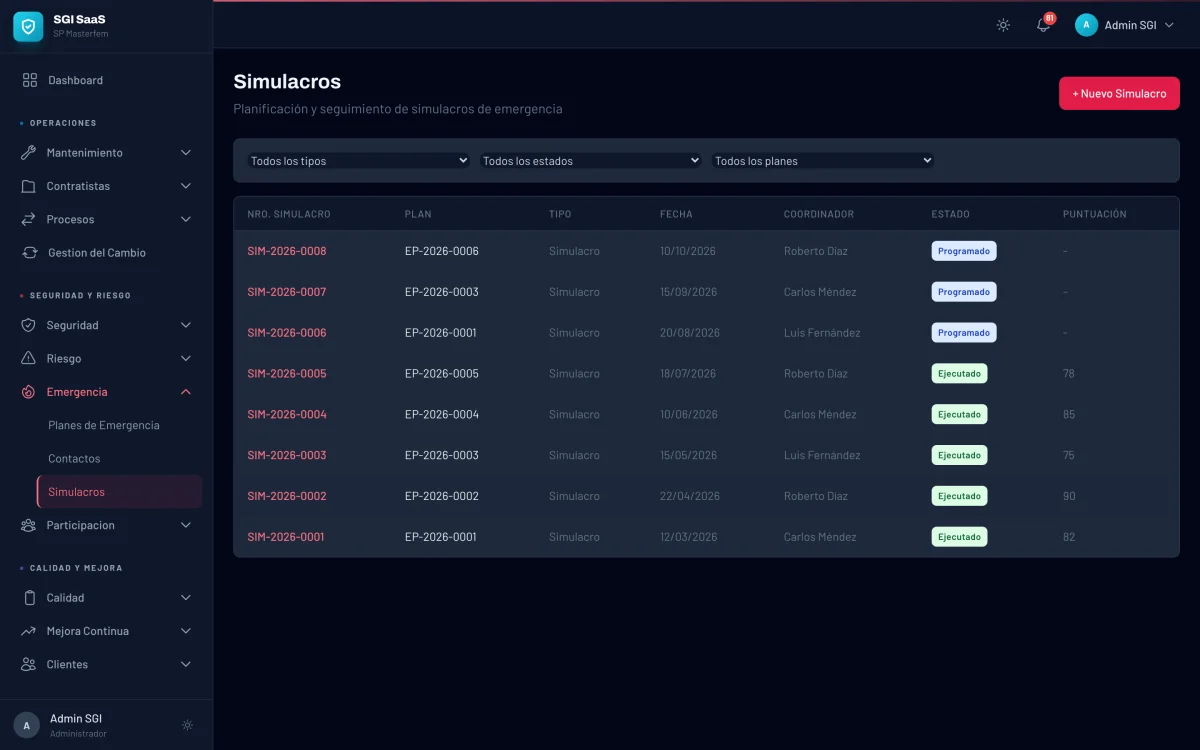This screenshot has height=750, width=1200.
Task: Click the Mantenimiento wrench icon
Action: (28, 153)
